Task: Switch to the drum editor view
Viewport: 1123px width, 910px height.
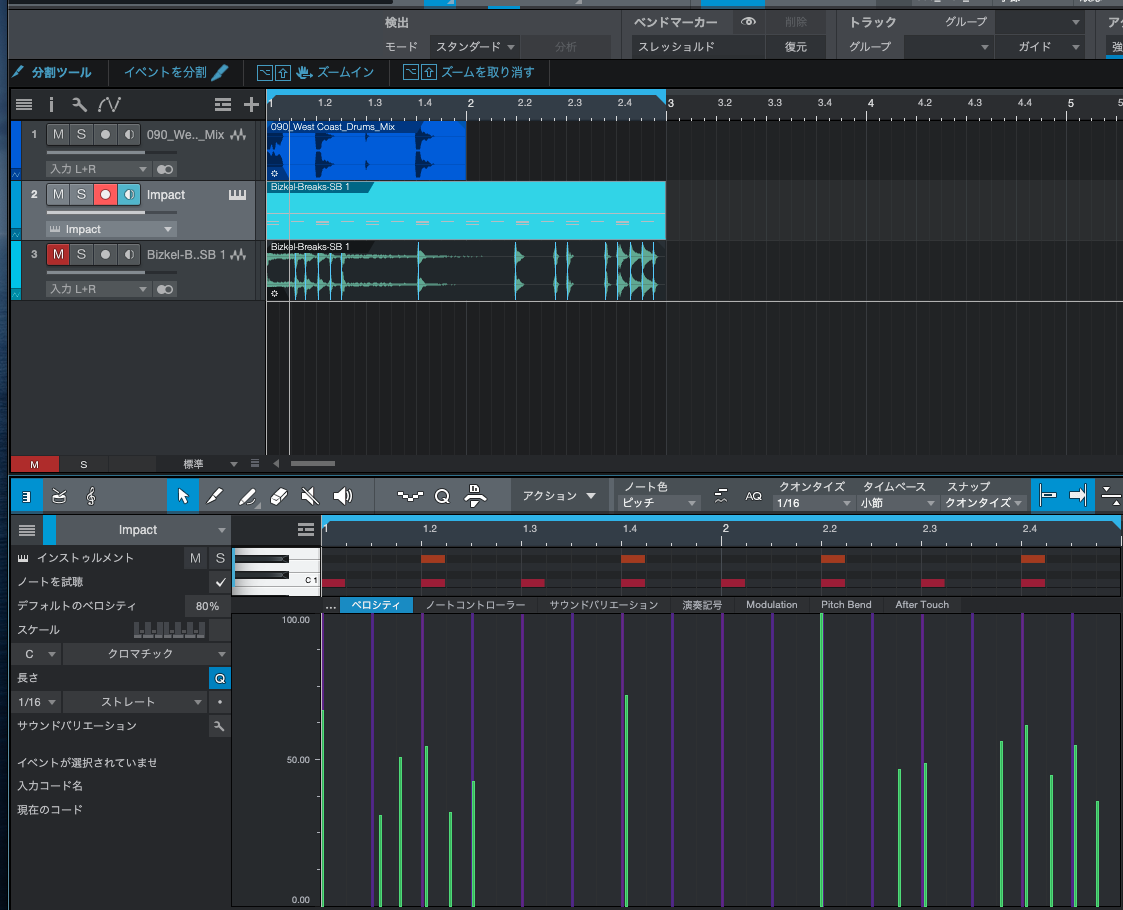Action: [59, 495]
